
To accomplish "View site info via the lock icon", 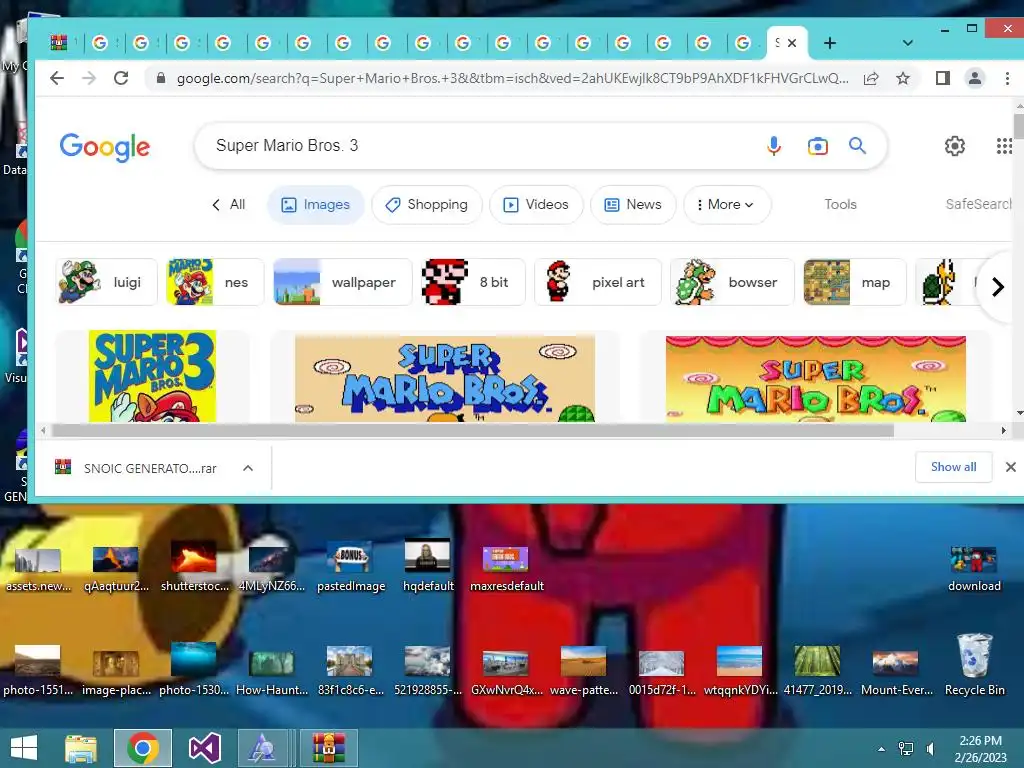I will (x=161, y=78).
